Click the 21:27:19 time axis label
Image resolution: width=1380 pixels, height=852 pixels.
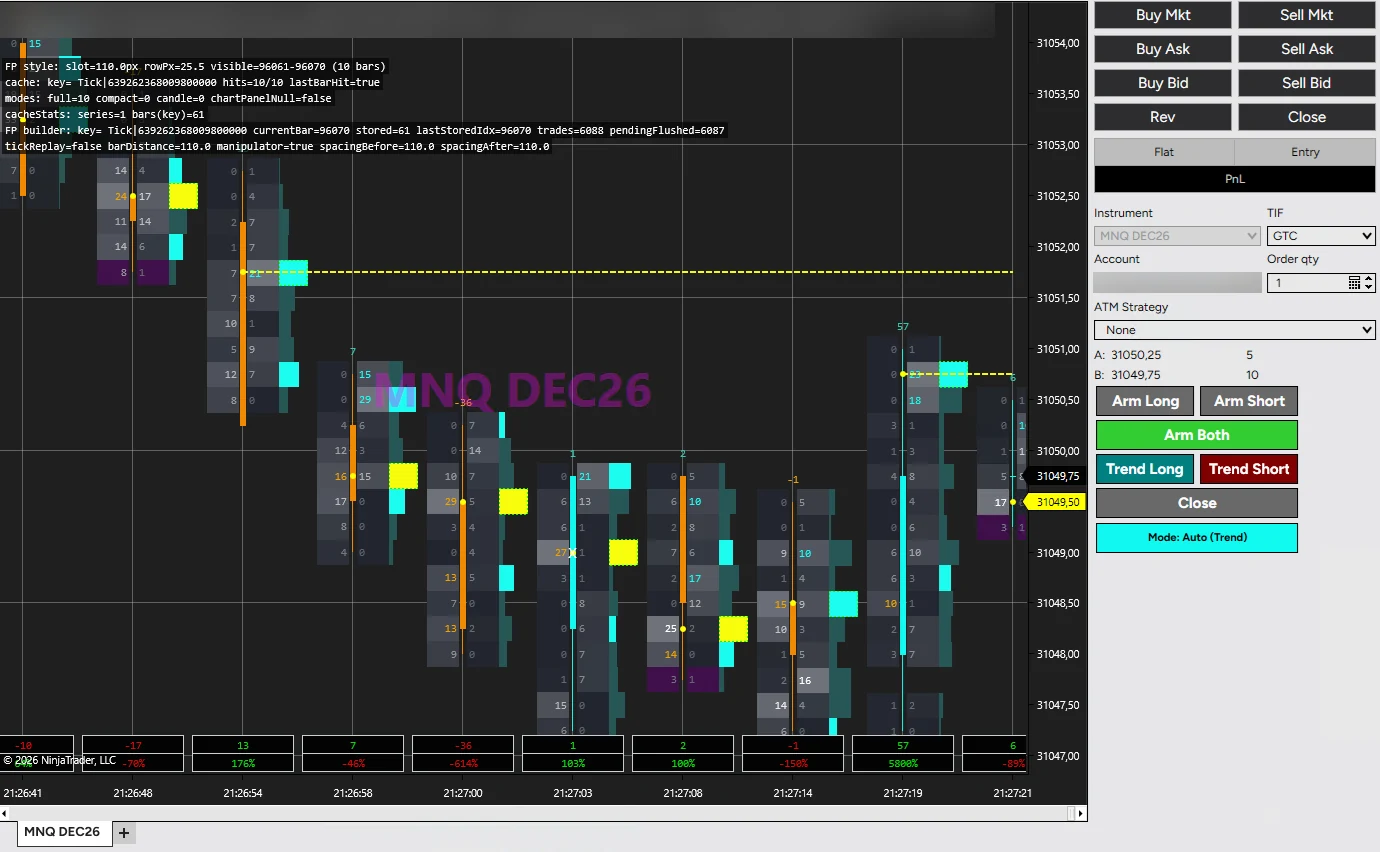tap(903, 793)
